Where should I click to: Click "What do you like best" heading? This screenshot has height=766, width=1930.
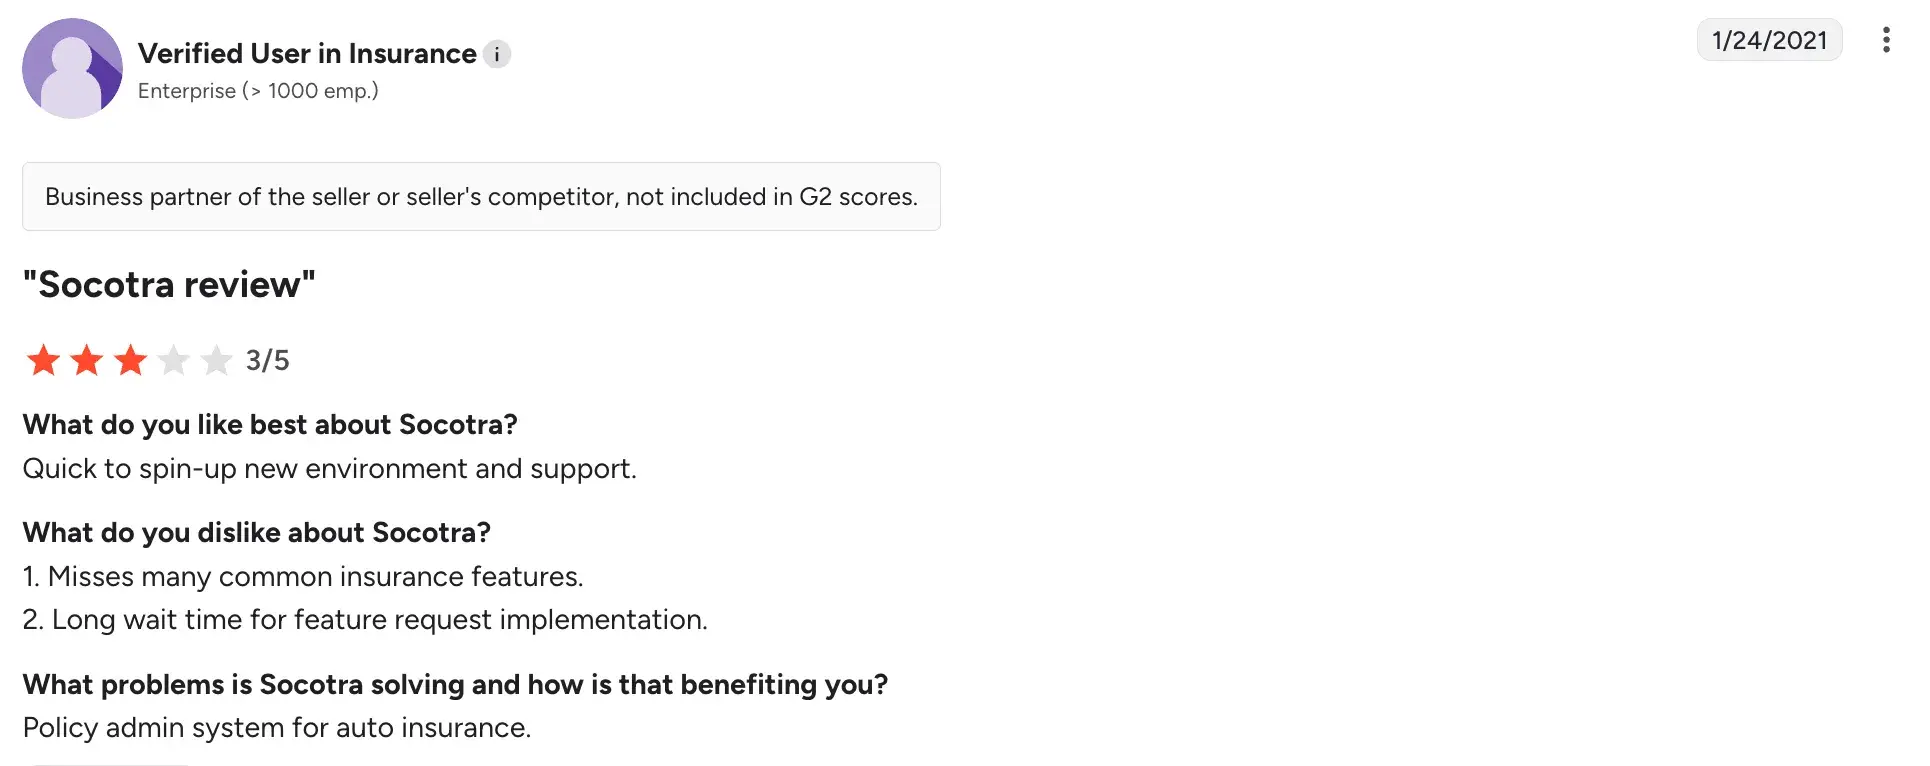(270, 425)
